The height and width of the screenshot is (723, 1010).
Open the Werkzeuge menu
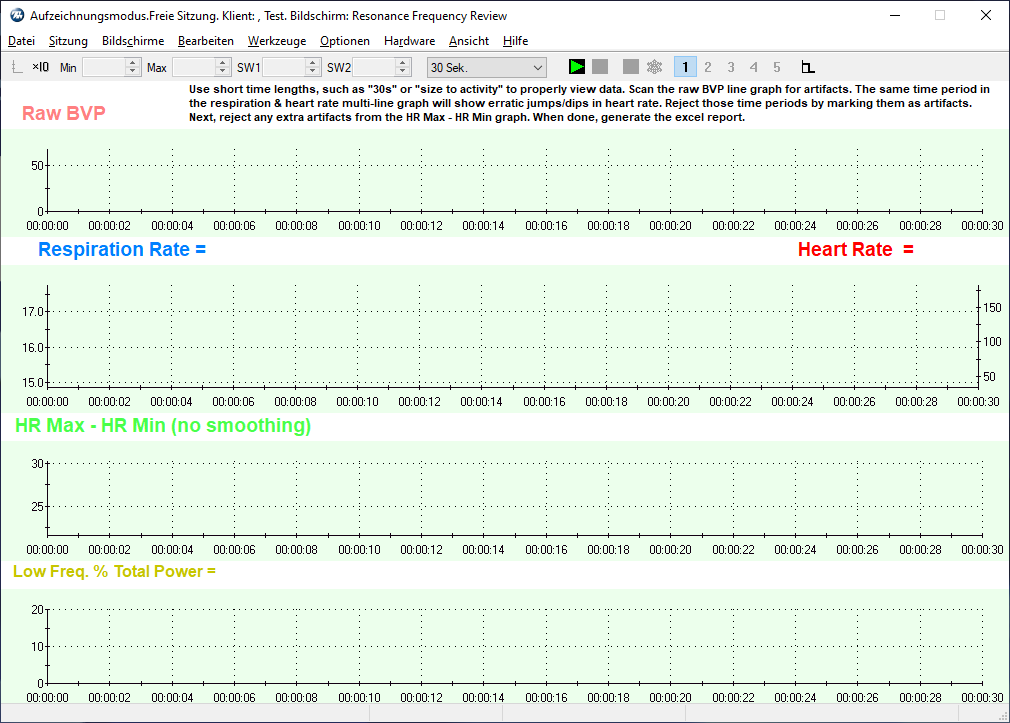tap(277, 41)
